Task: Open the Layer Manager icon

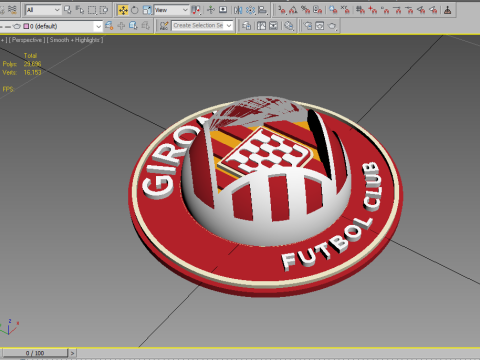Action: click(246, 26)
